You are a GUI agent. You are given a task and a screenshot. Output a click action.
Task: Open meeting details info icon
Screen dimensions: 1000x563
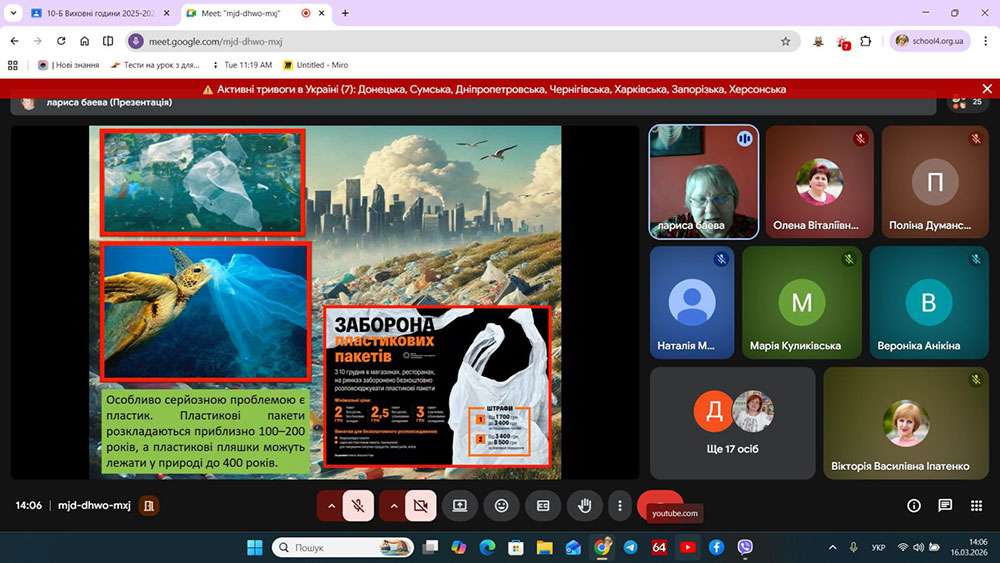click(x=913, y=506)
